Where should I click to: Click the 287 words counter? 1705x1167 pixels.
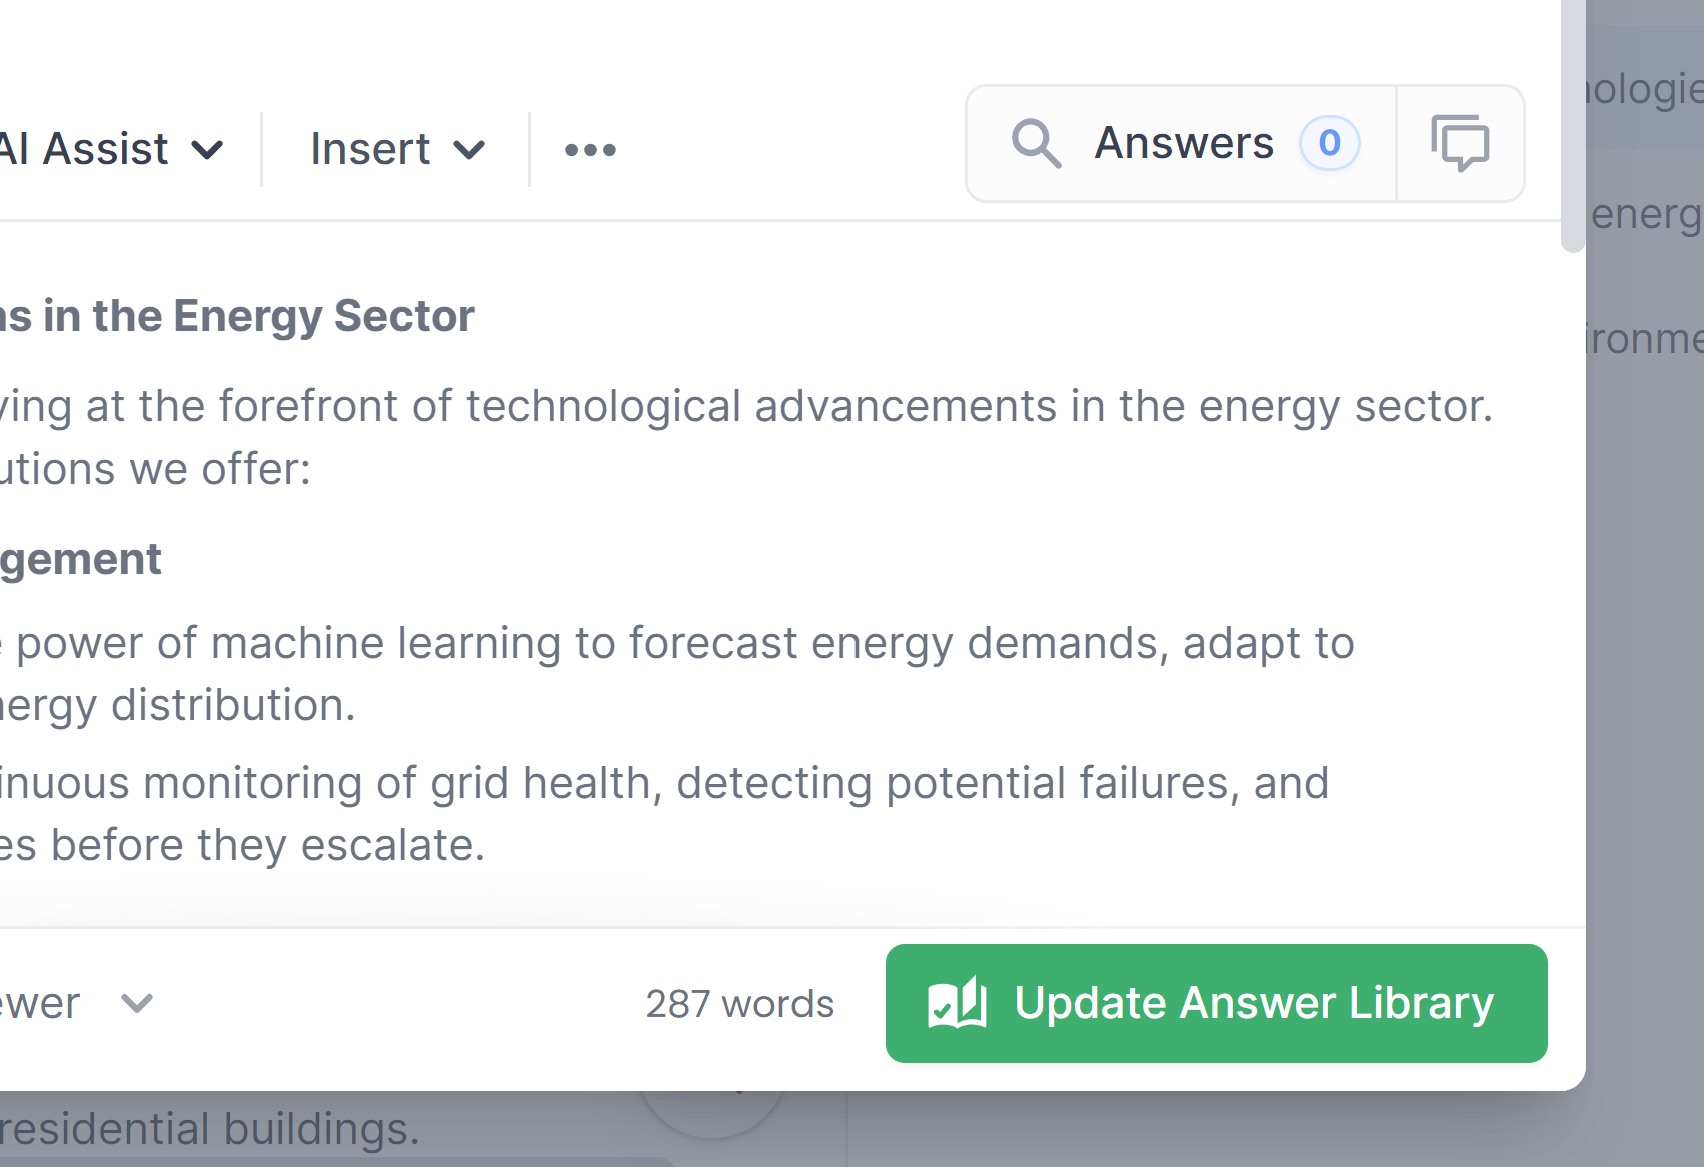click(x=739, y=1004)
